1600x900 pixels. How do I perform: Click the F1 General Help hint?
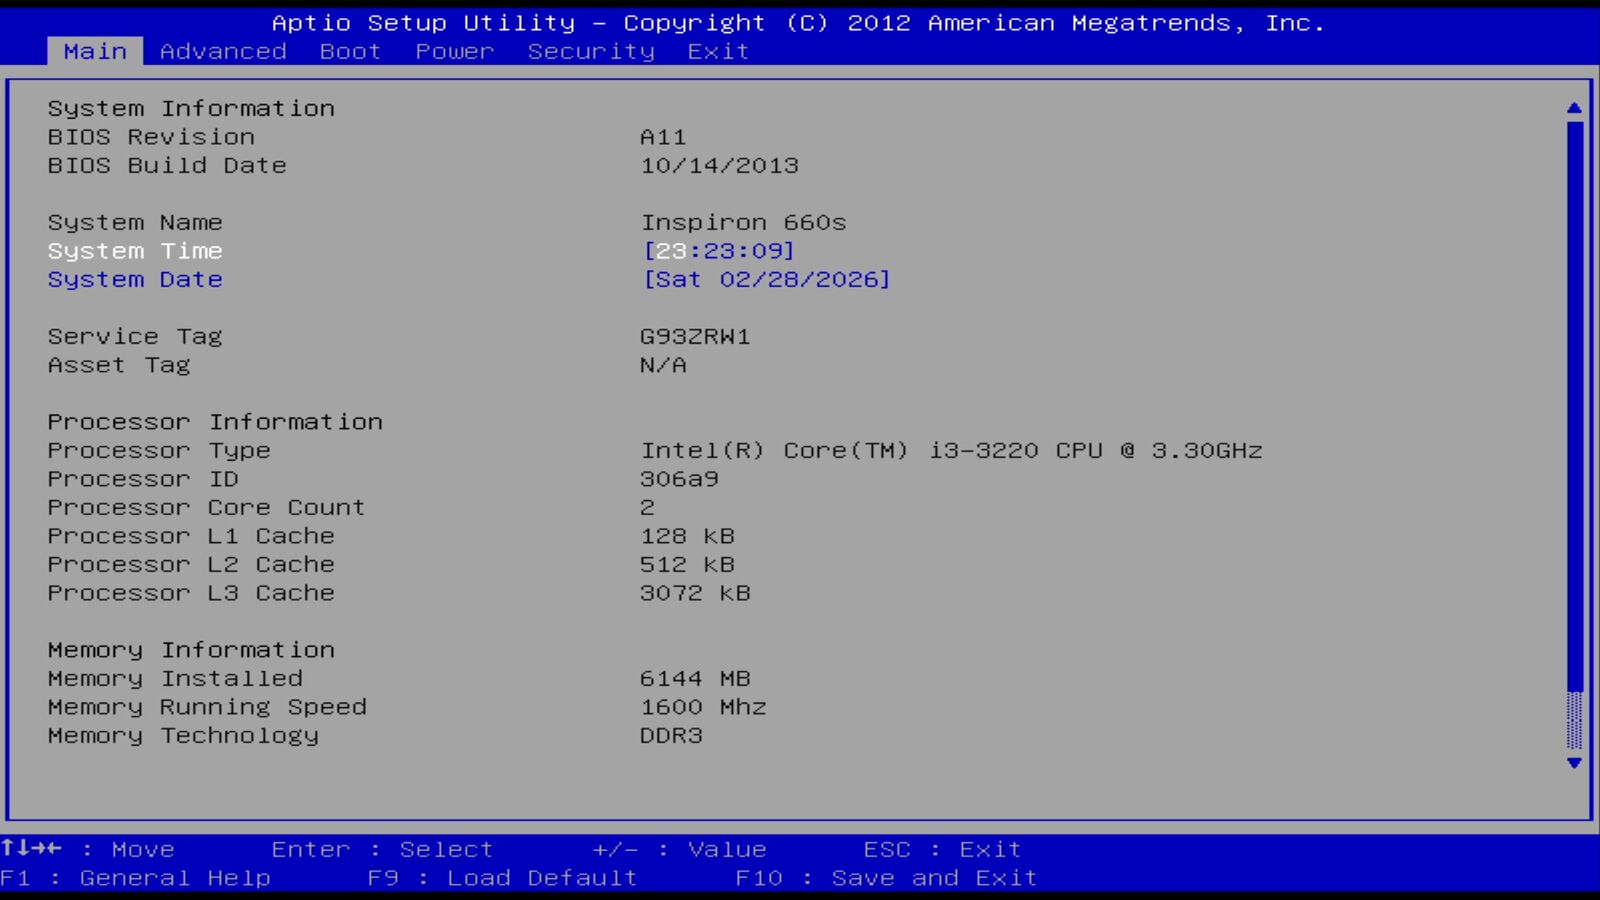(x=135, y=878)
